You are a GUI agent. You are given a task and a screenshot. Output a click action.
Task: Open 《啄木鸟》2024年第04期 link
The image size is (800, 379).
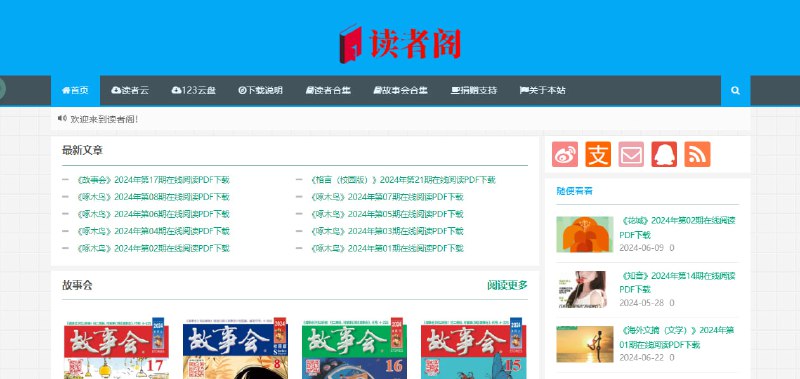click(153, 231)
